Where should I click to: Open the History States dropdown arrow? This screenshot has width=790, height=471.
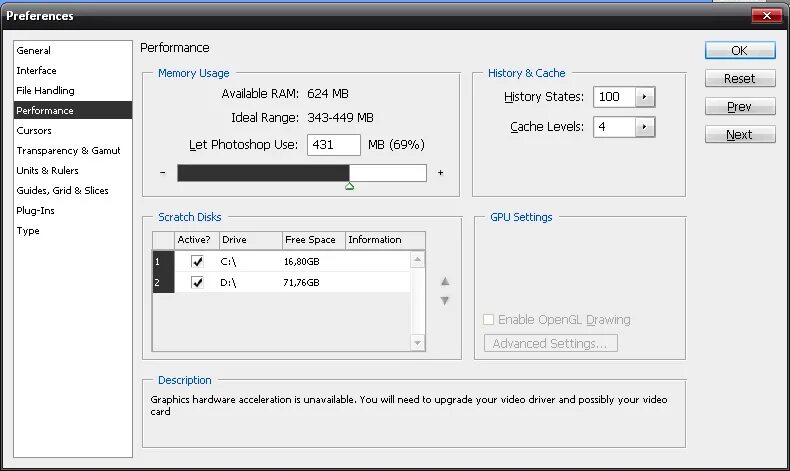click(x=644, y=97)
